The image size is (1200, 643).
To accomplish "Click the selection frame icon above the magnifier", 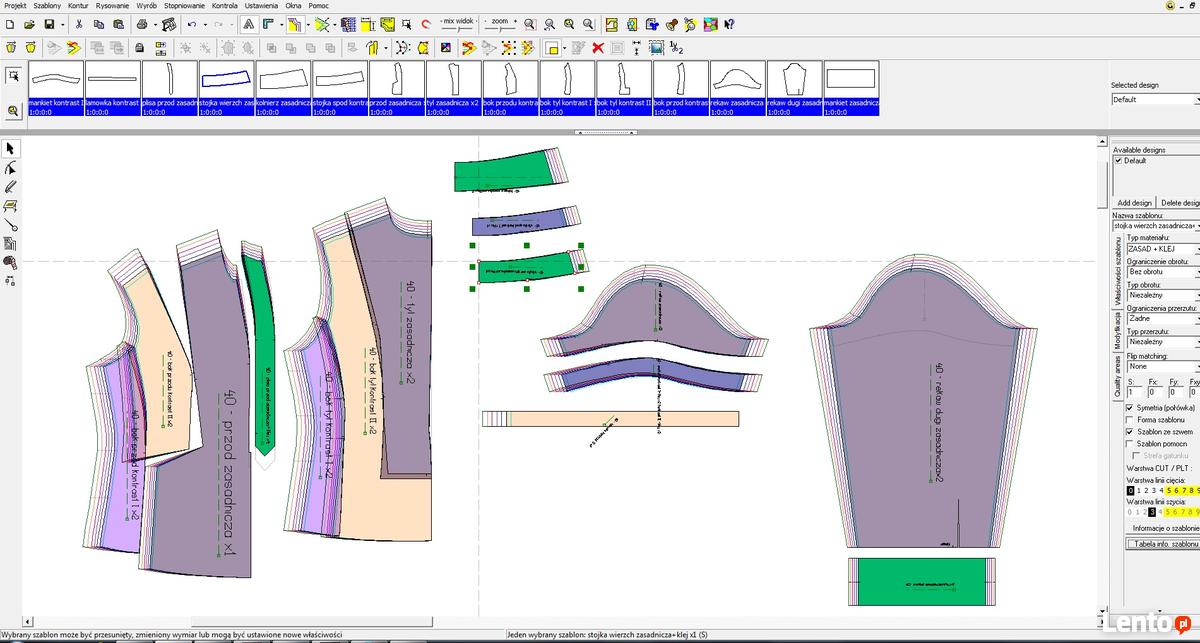I will [x=13, y=75].
